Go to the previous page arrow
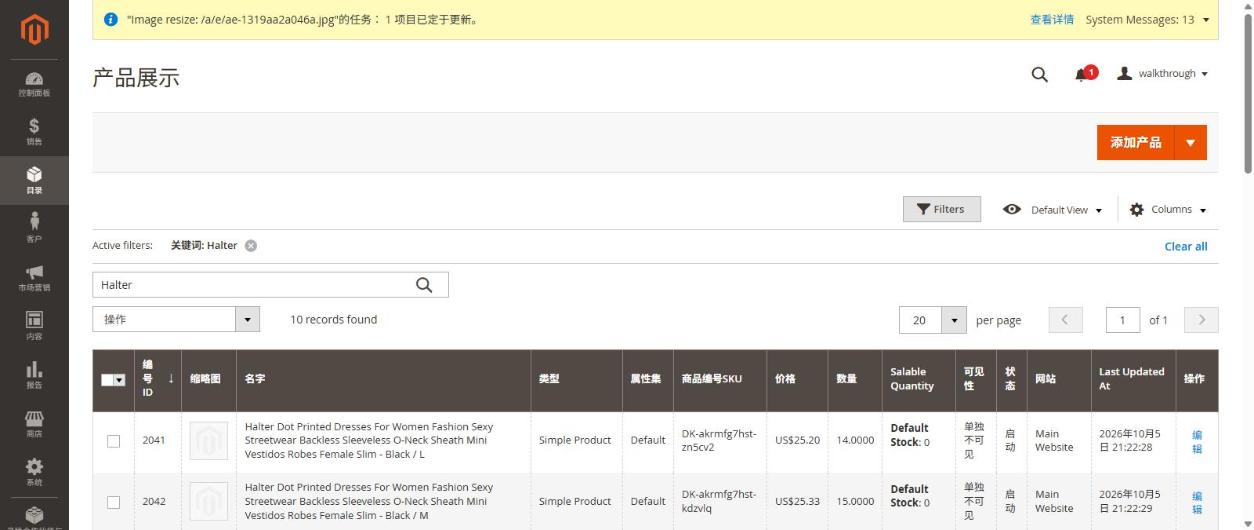The height and width of the screenshot is (530, 1254). (1065, 320)
